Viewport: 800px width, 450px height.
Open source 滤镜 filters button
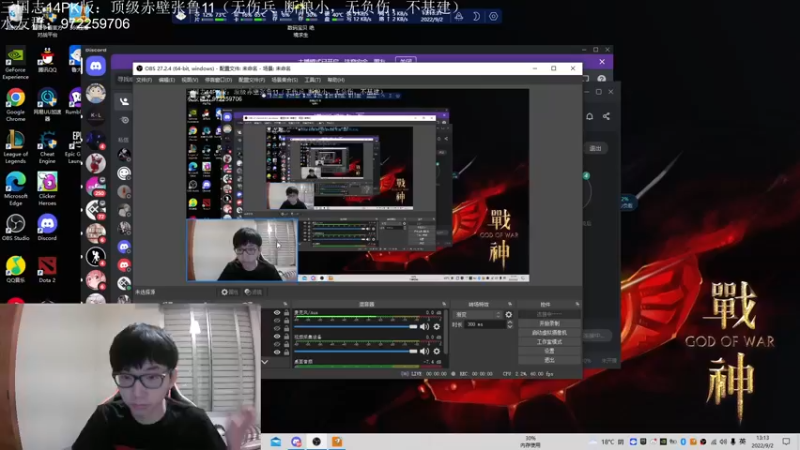click(x=253, y=292)
